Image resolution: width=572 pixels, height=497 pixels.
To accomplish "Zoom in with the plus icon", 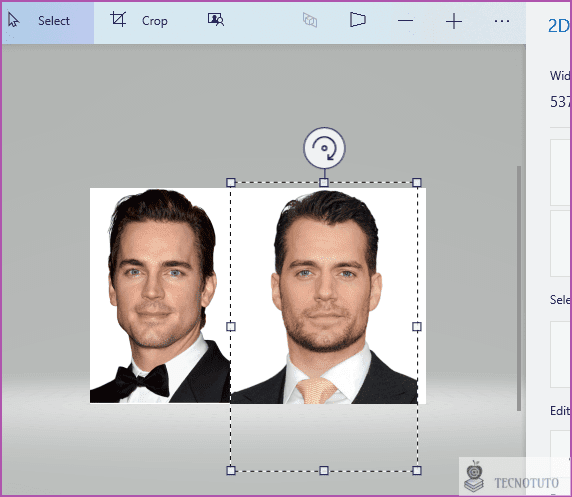I will tap(454, 21).
